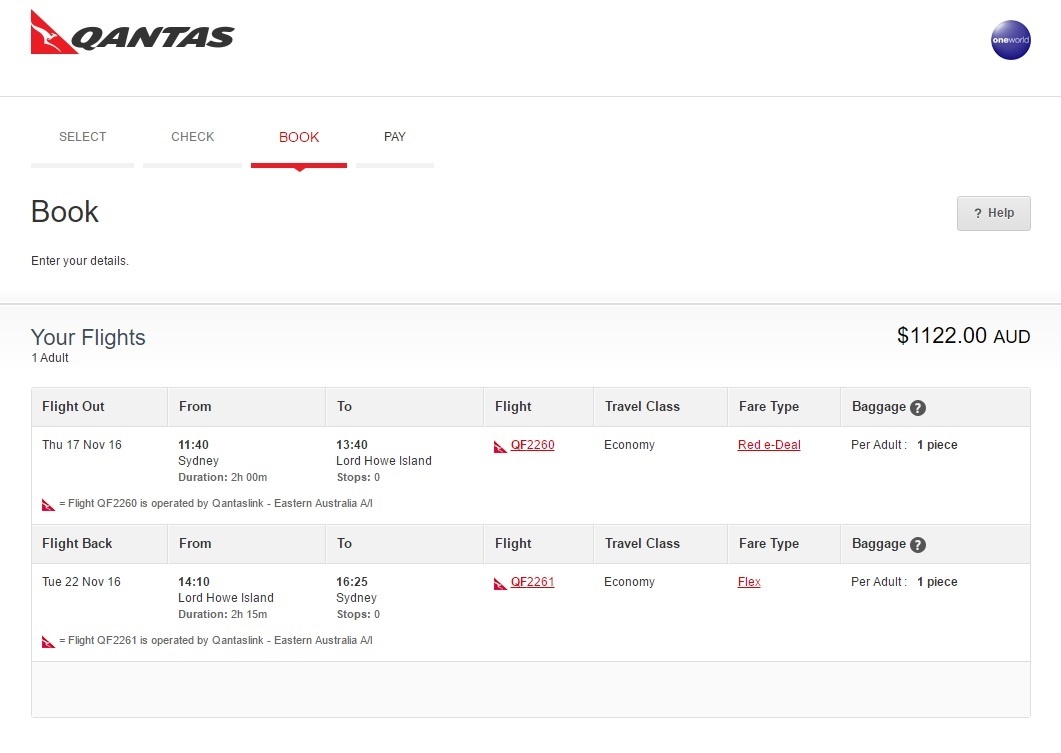Click the Qantas kangaroo logo
This screenshot has height=753, width=1061.
coord(133,32)
